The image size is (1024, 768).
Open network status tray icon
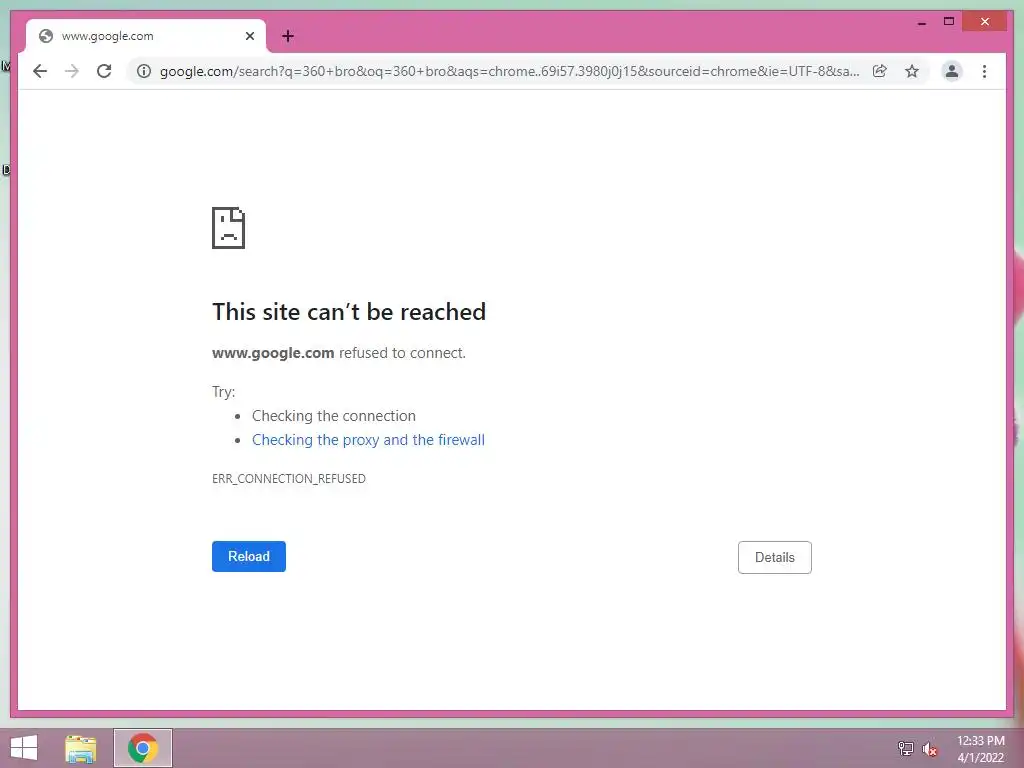[x=906, y=748]
